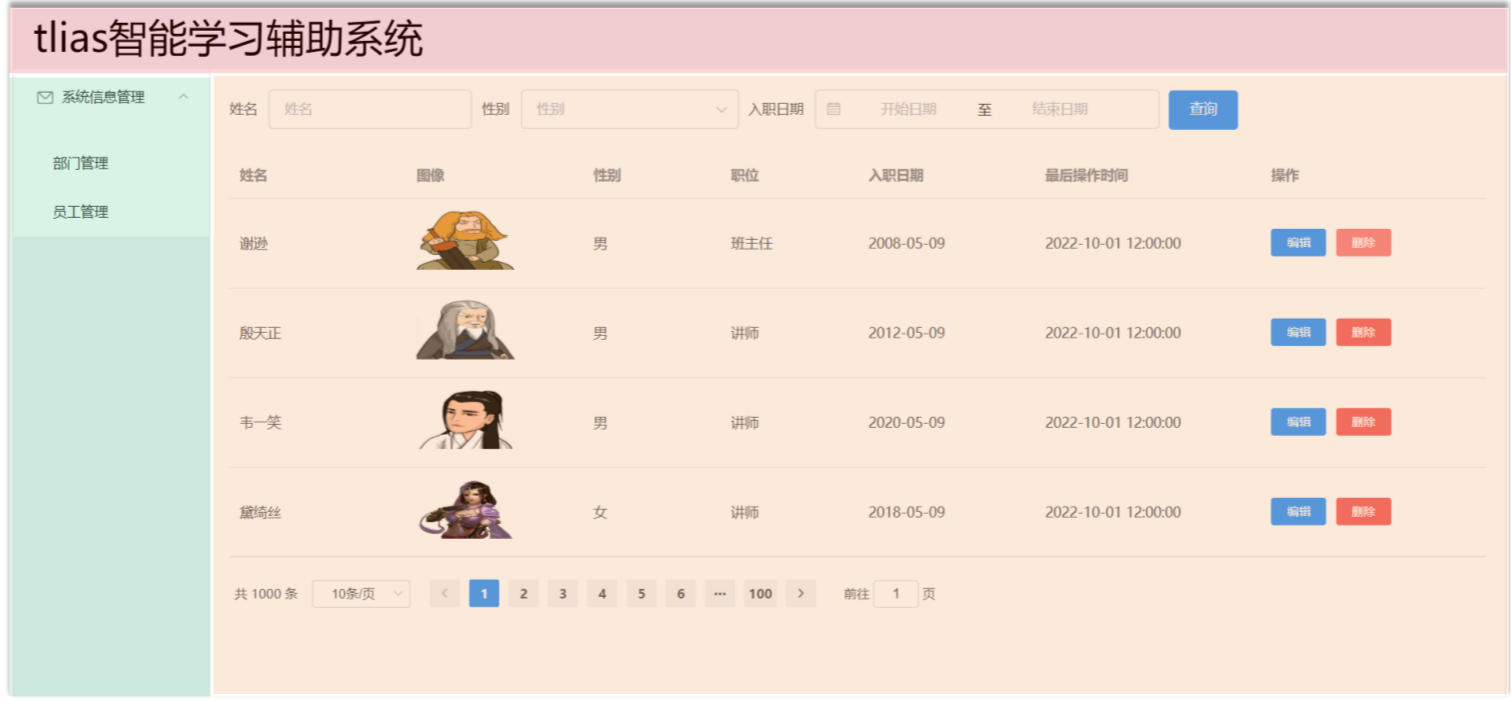This screenshot has width=1511, height=701.
Task: Go to the next page arrow
Action: pyautogui.click(x=800, y=594)
